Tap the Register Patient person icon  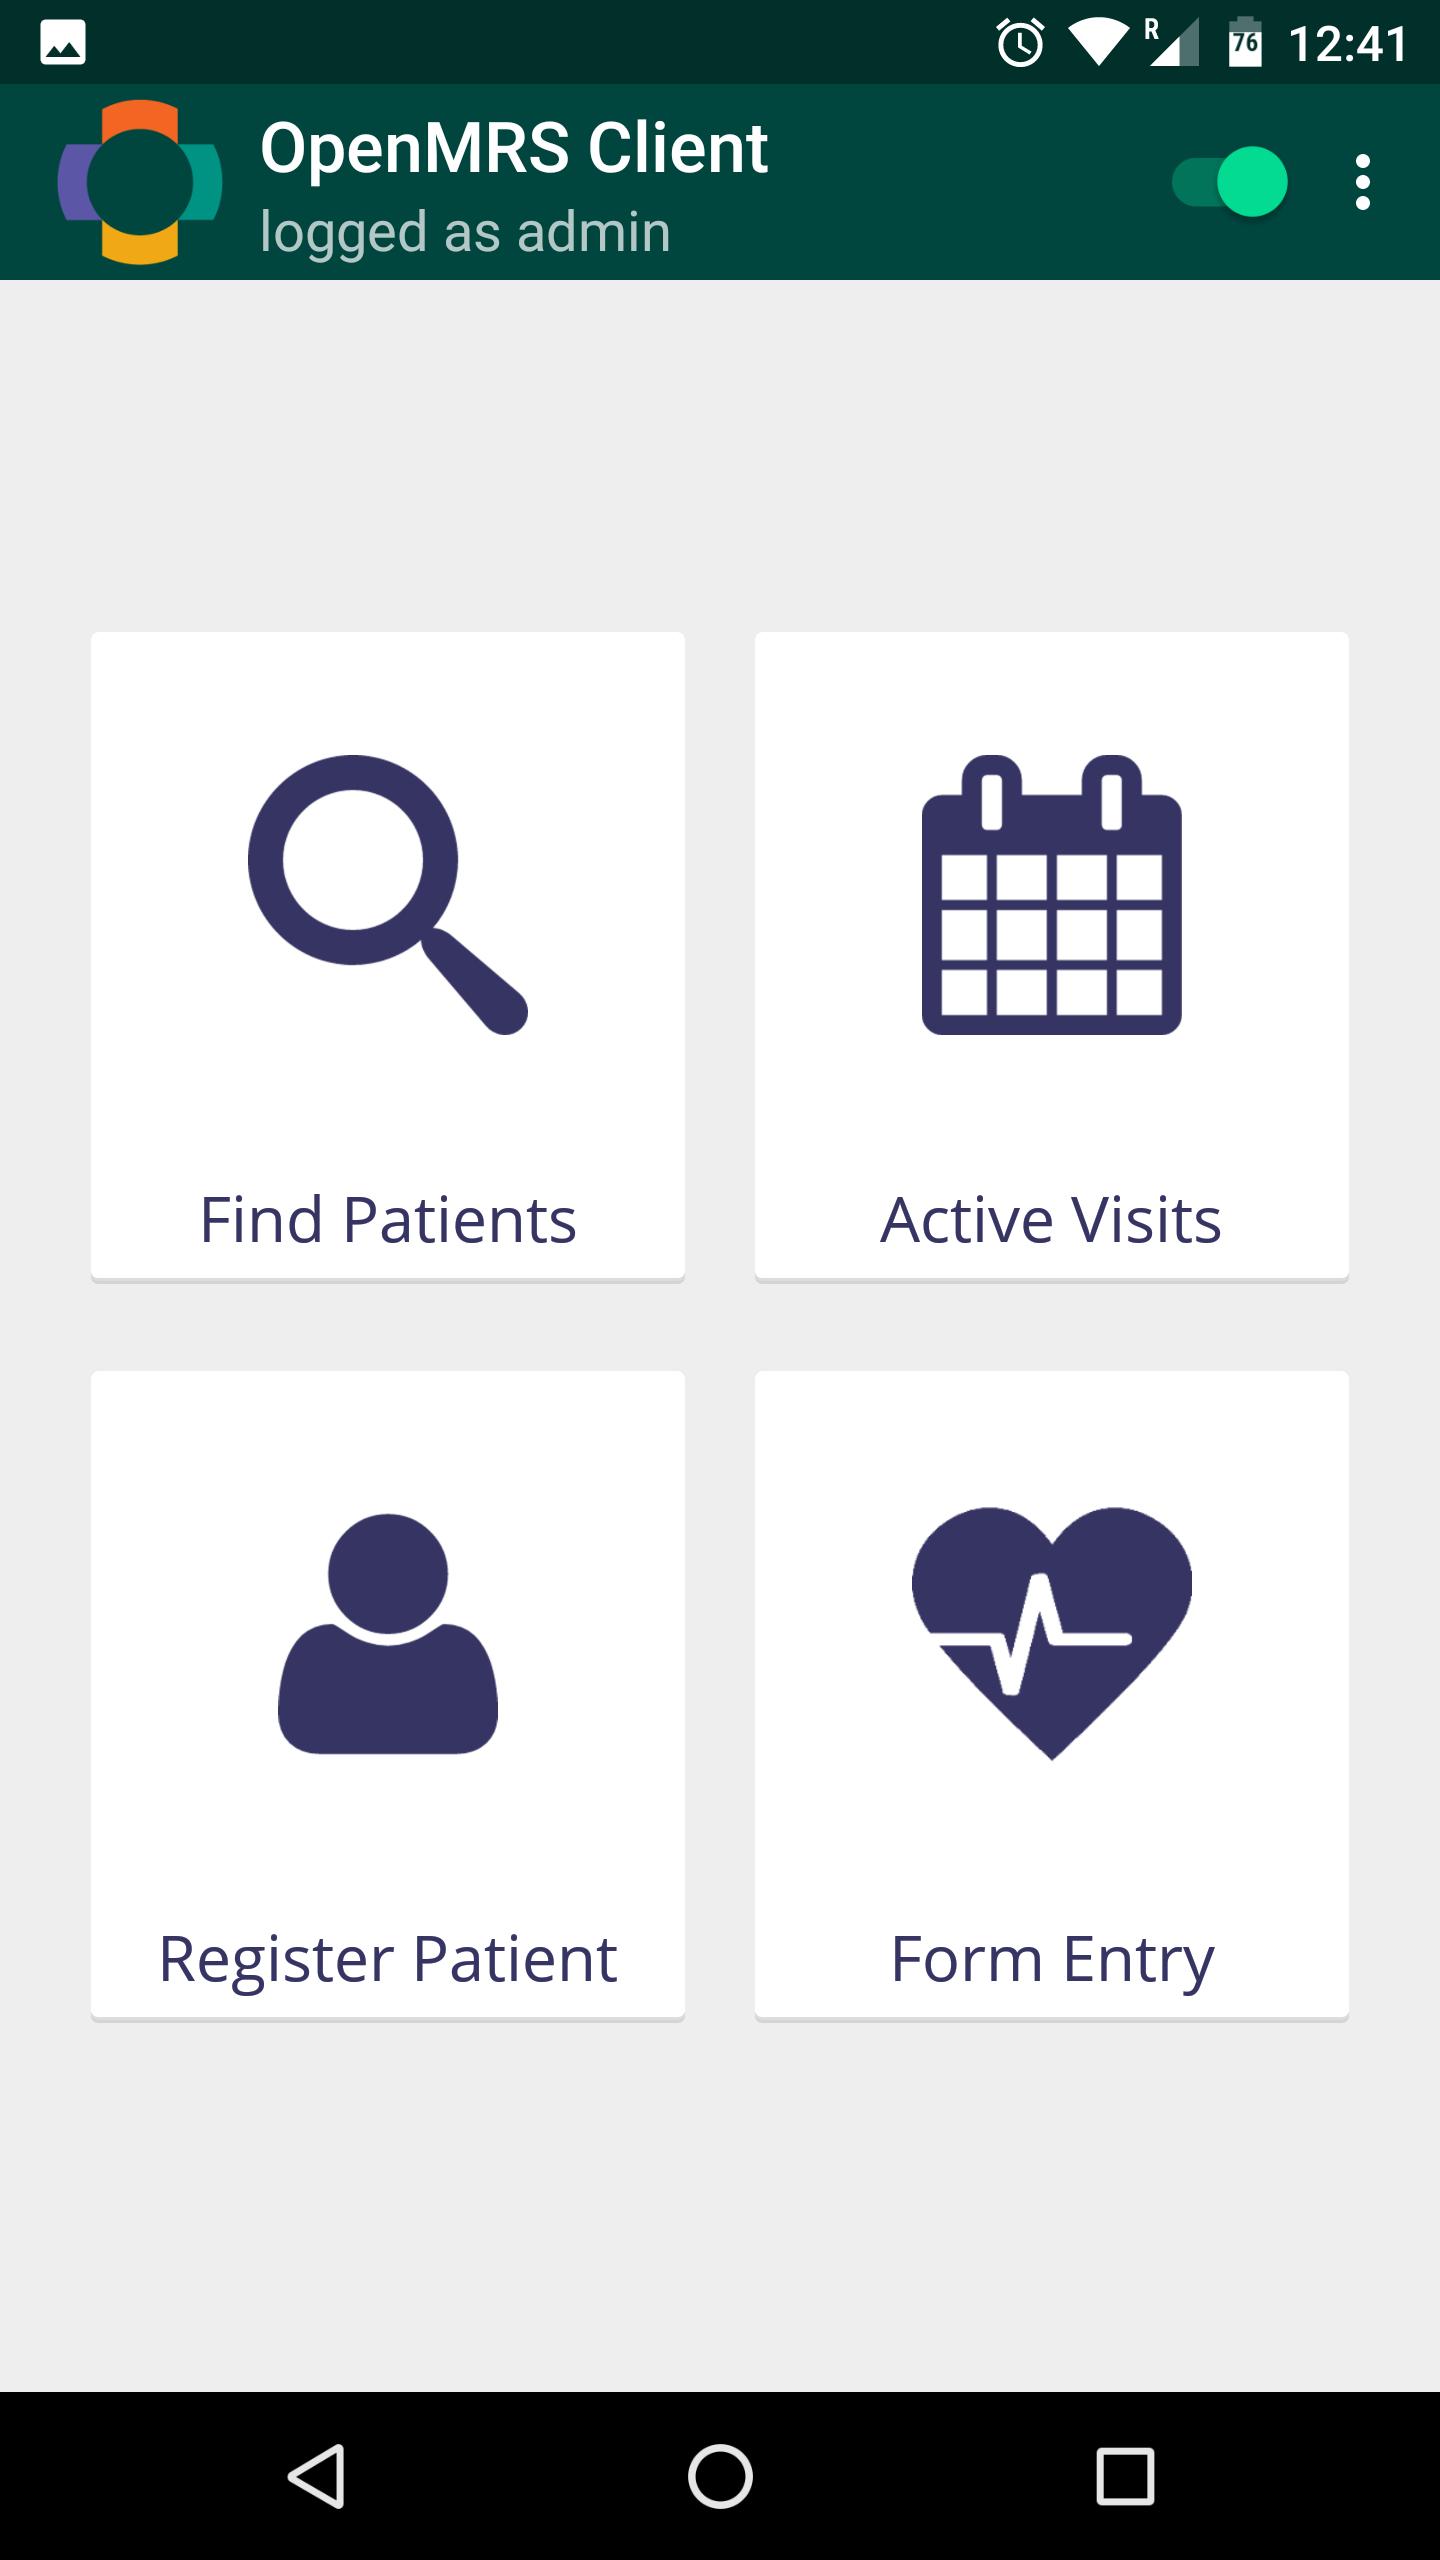[388, 1633]
